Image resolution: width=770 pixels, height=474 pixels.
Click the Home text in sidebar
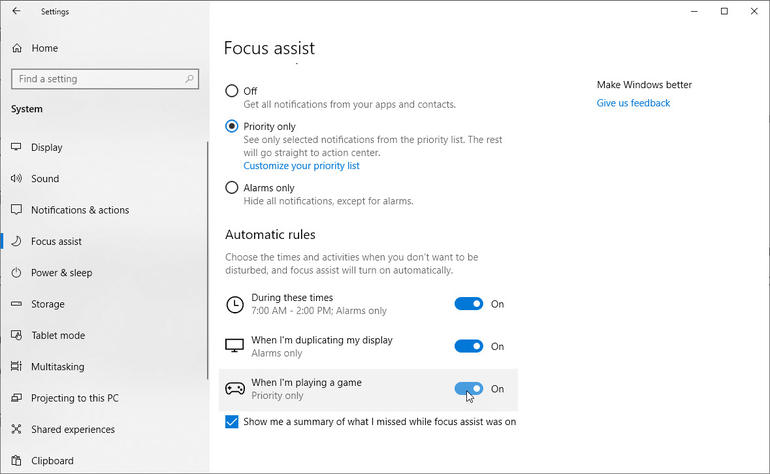pos(45,48)
